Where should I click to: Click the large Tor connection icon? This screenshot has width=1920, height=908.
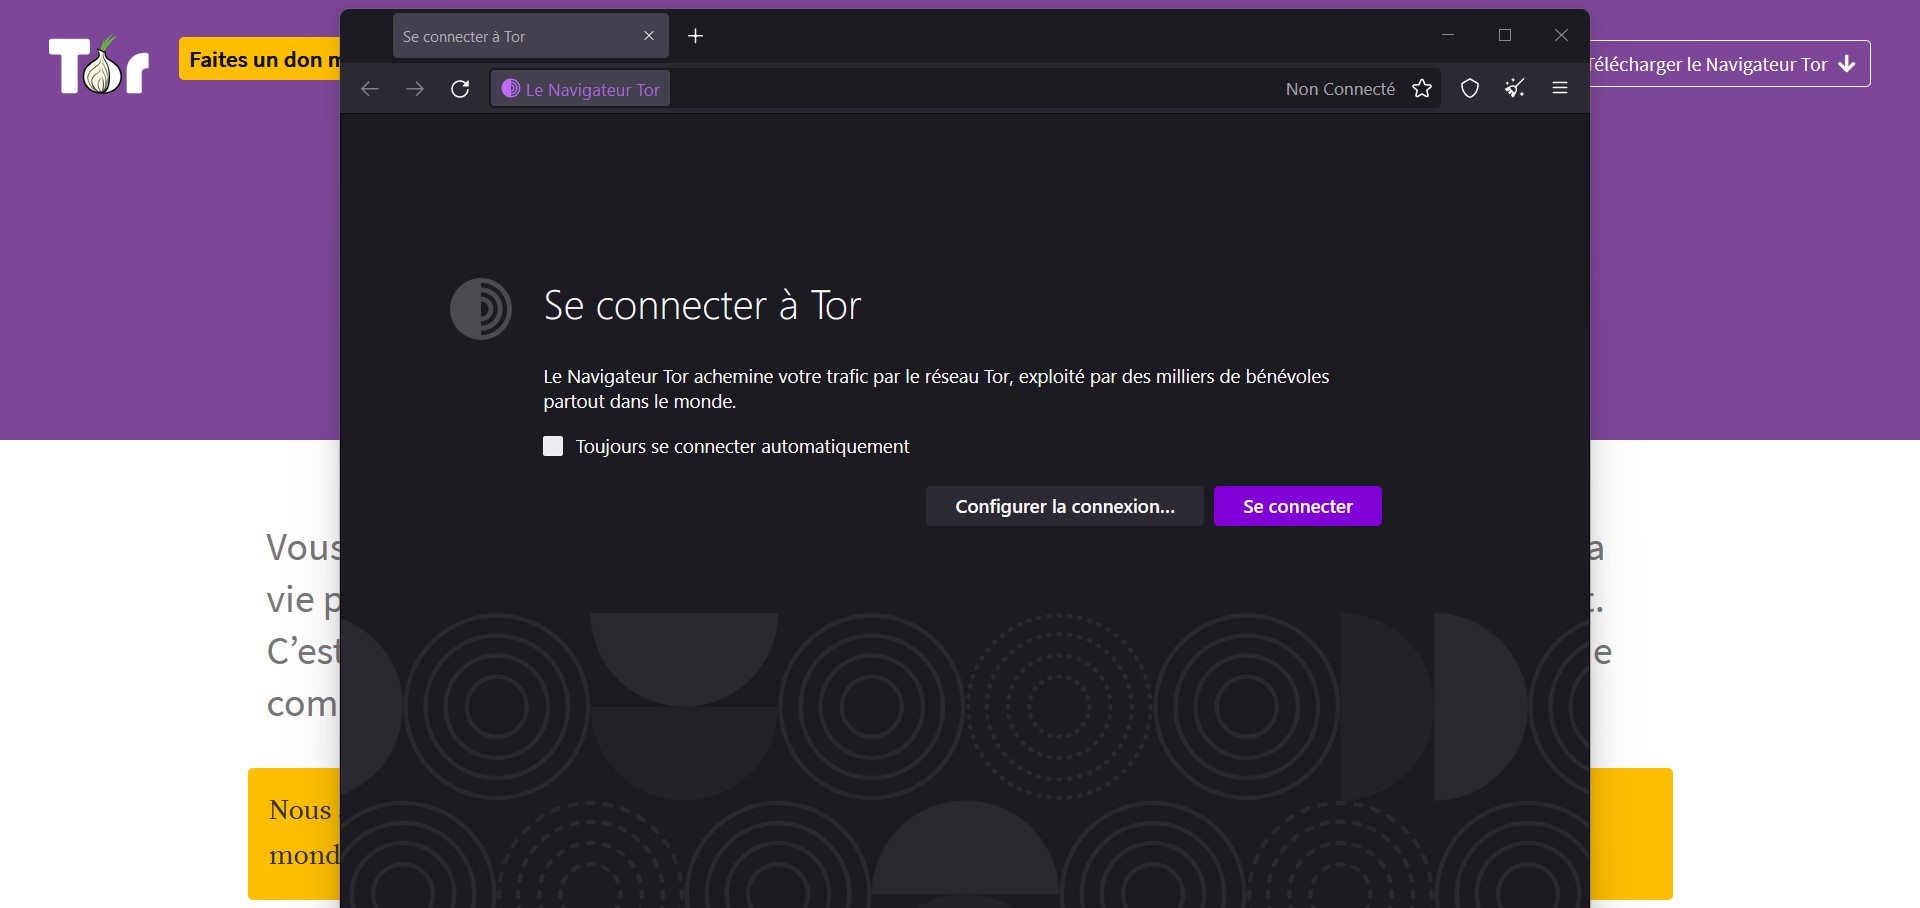(x=481, y=308)
